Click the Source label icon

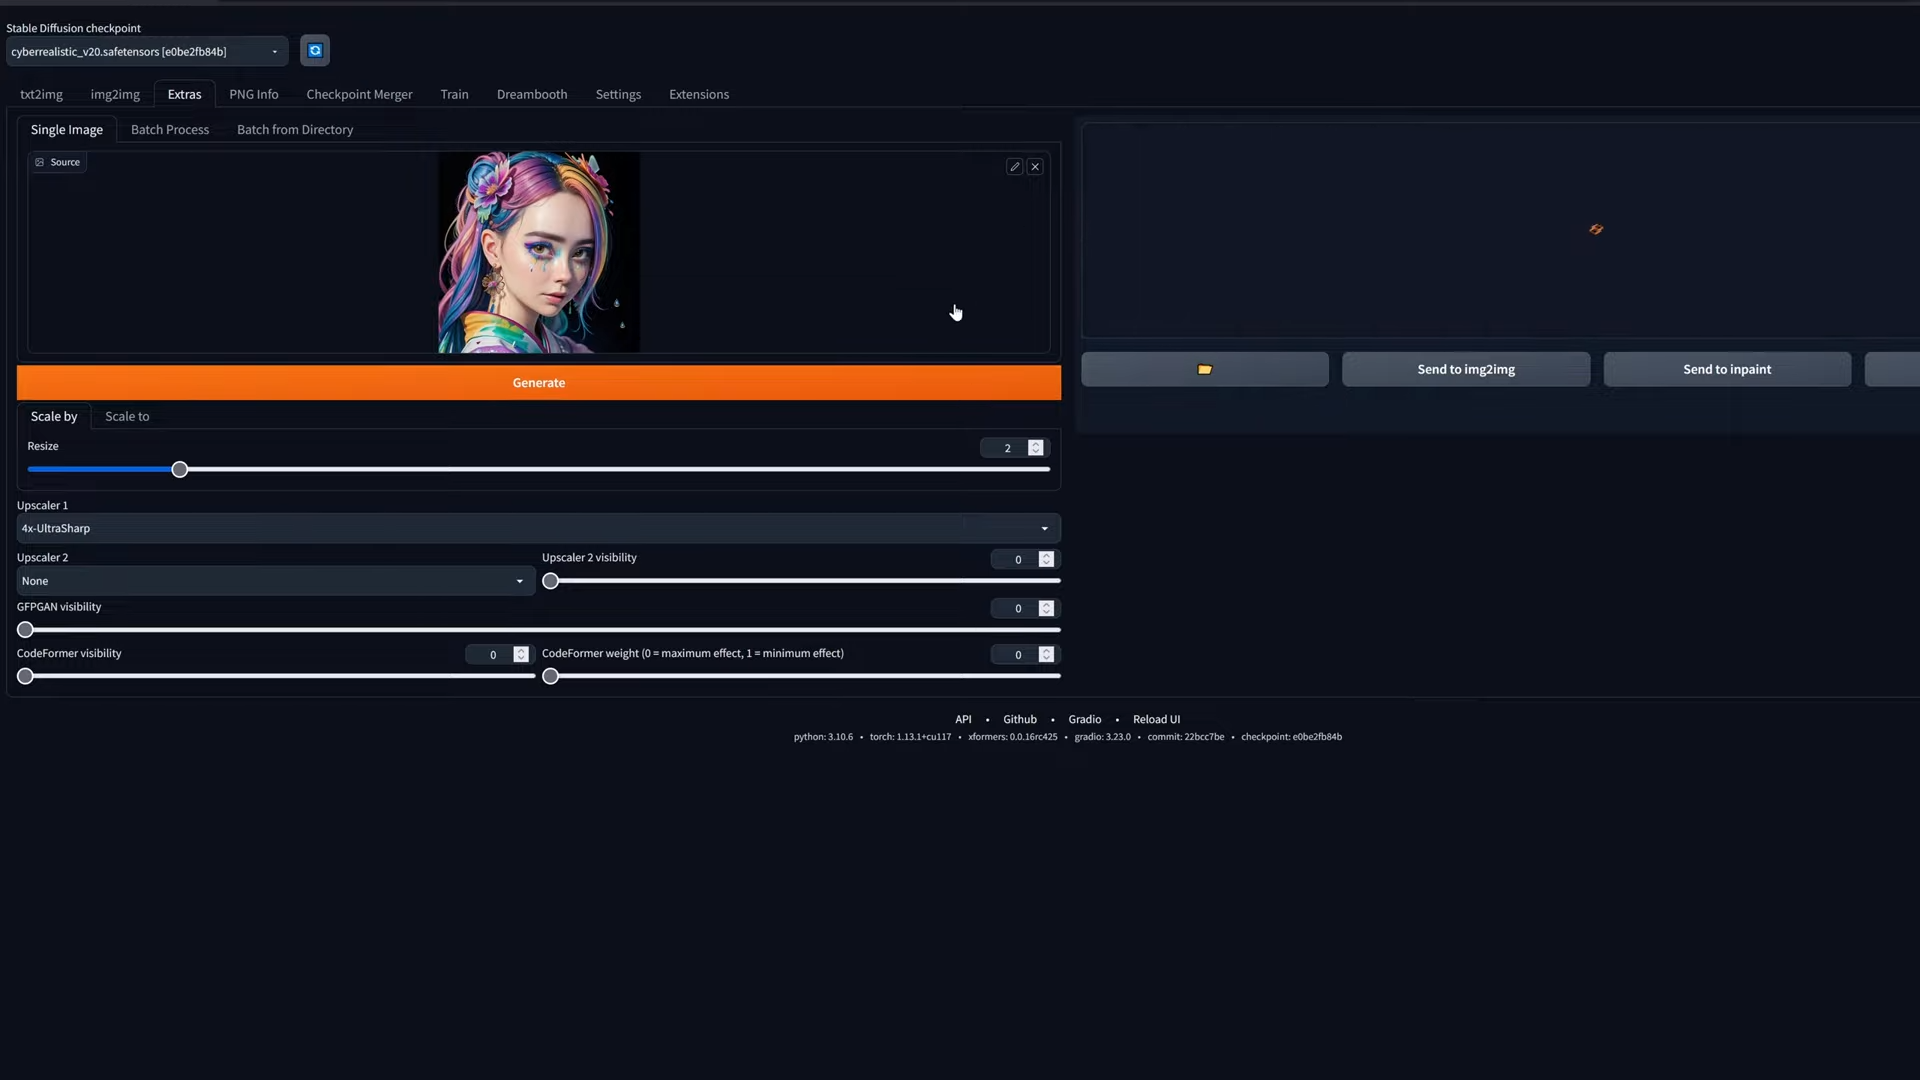pyautogui.click(x=40, y=162)
